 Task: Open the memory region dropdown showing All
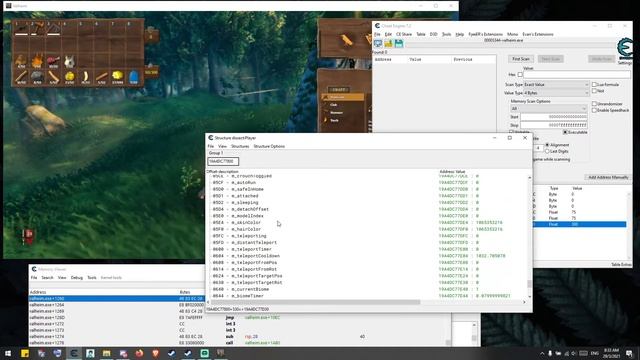click(549, 109)
